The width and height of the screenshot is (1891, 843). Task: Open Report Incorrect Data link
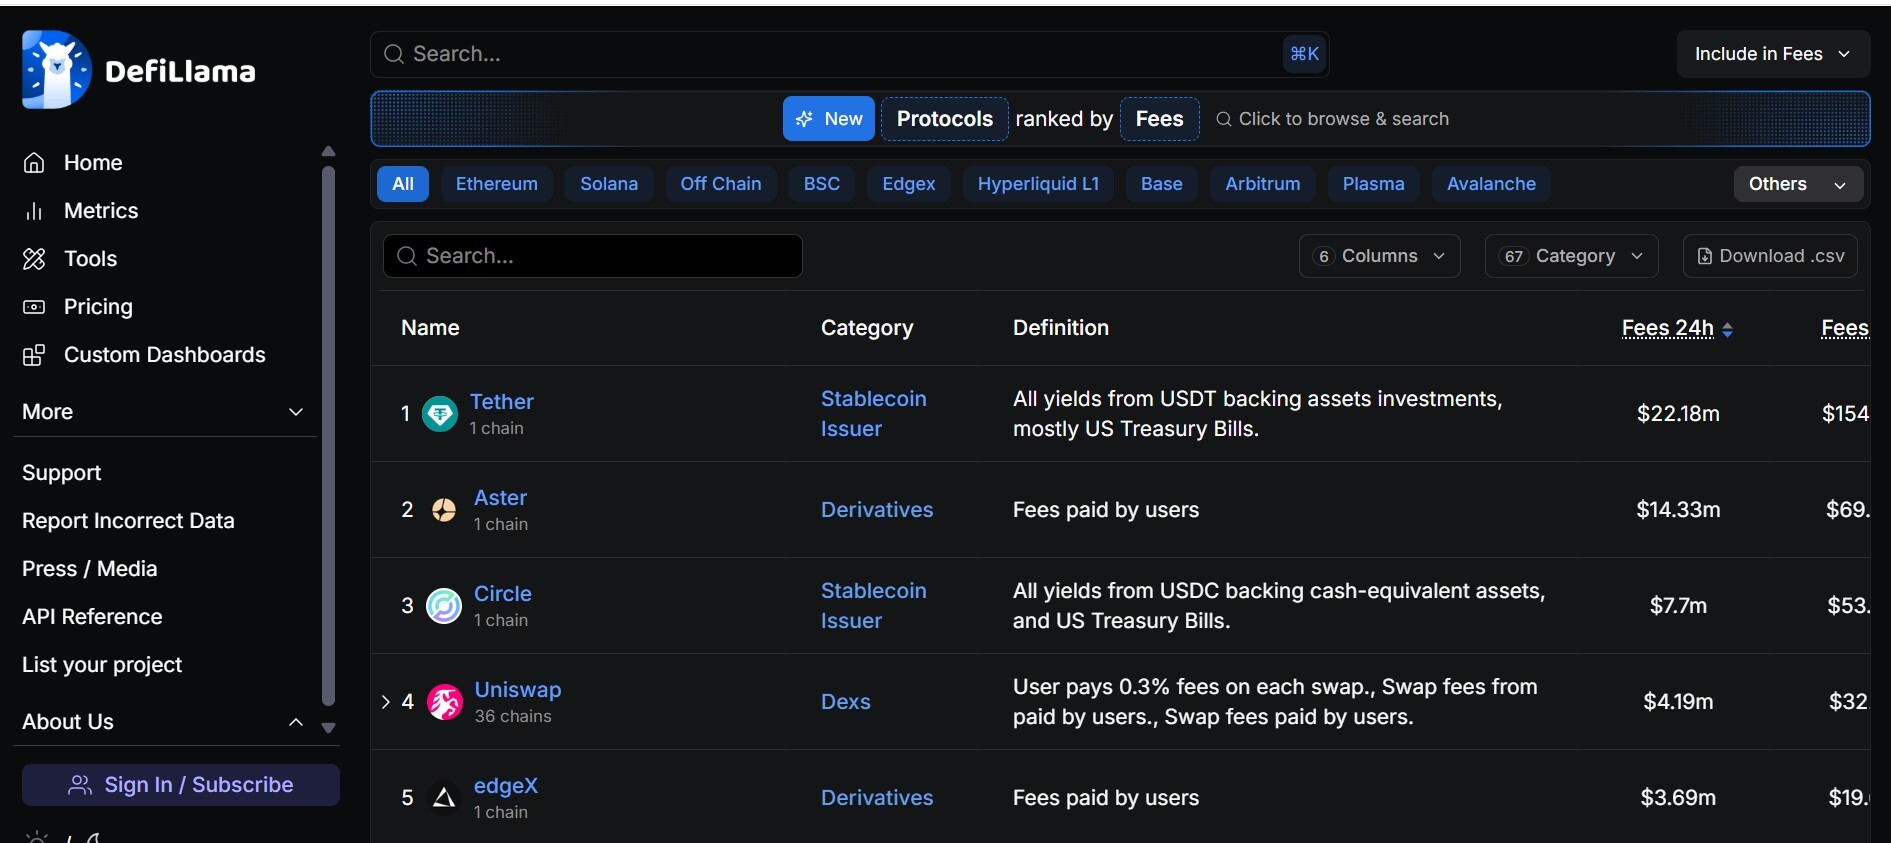coord(128,521)
